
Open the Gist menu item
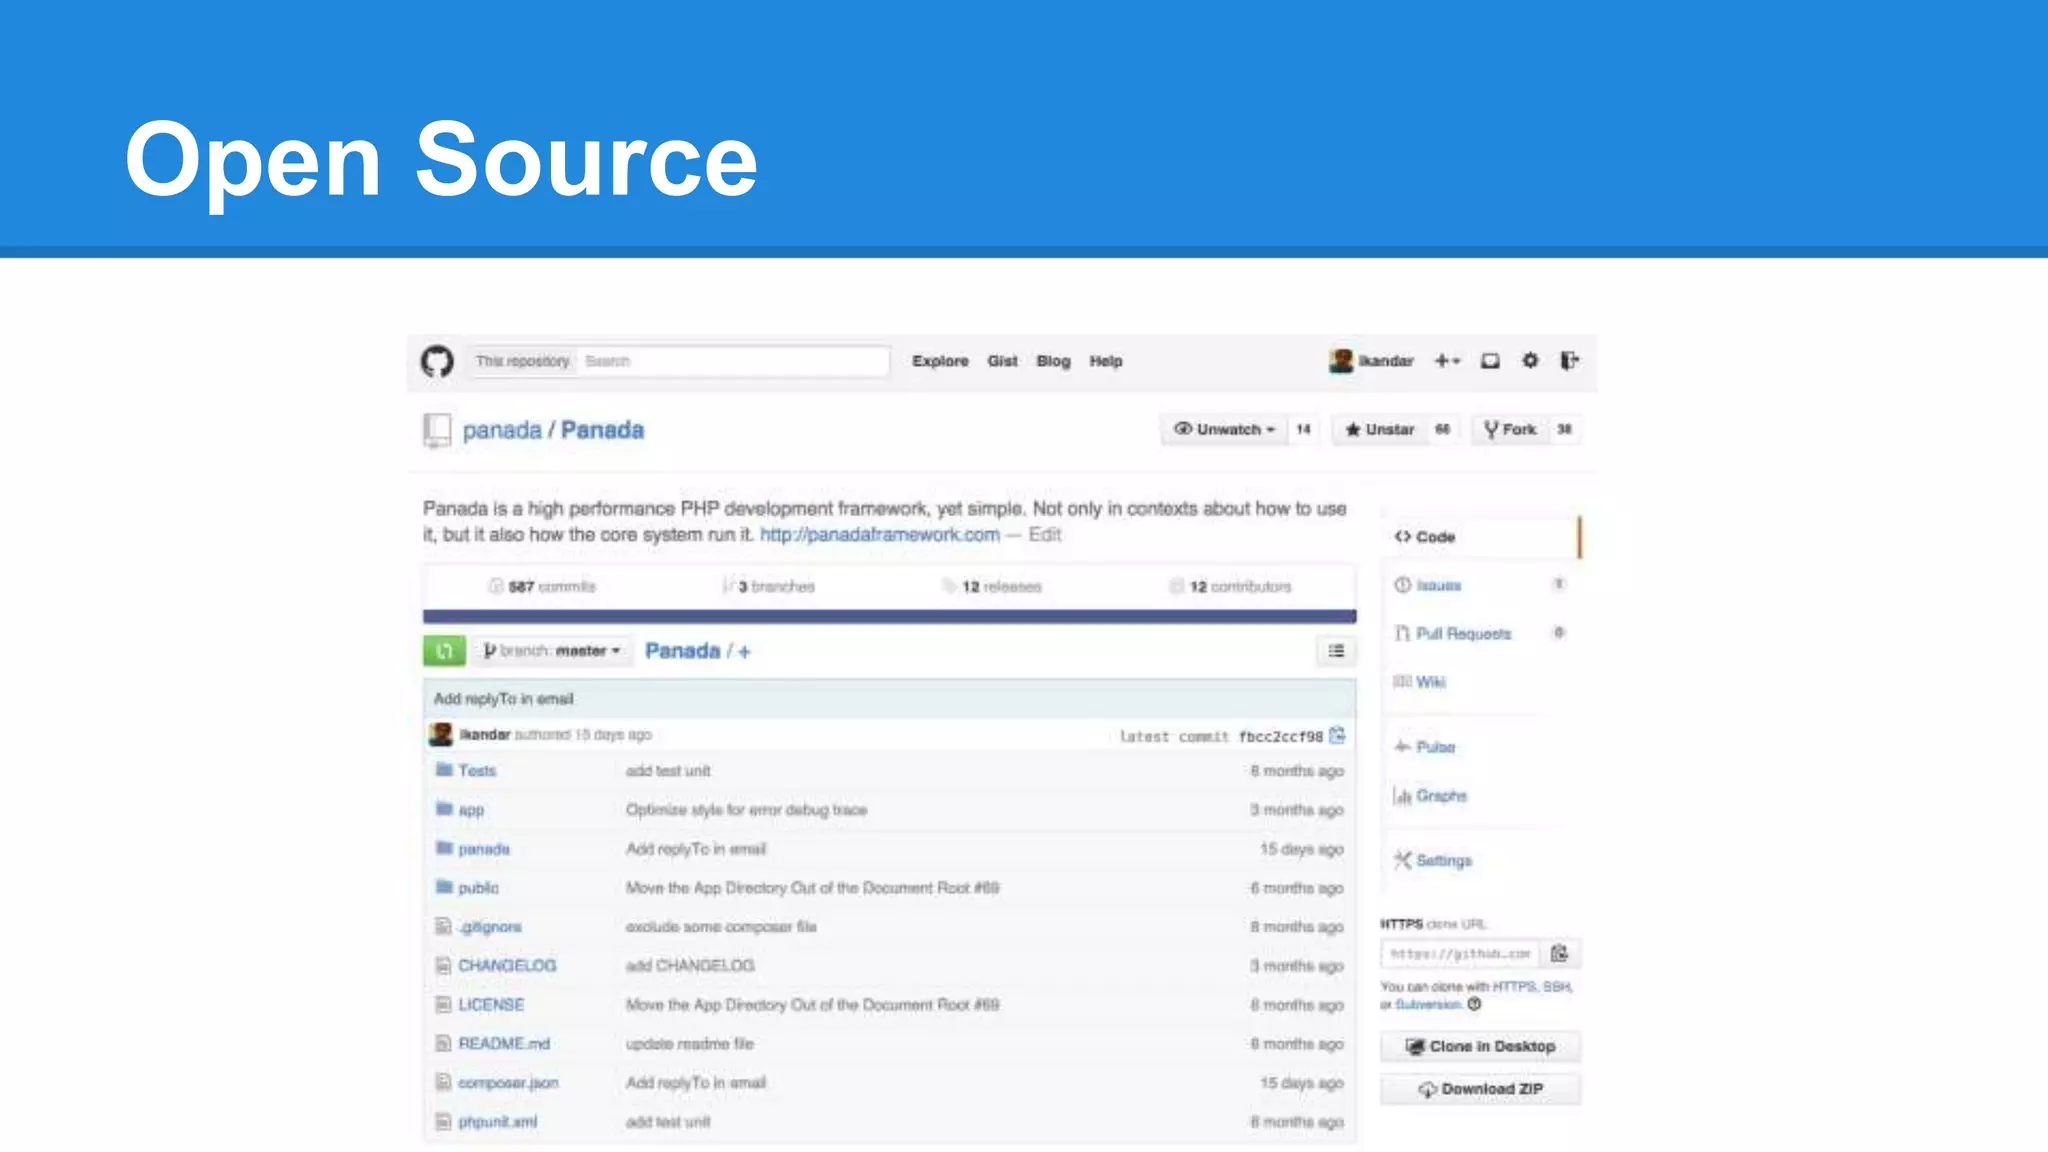[x=1002, y=361]
